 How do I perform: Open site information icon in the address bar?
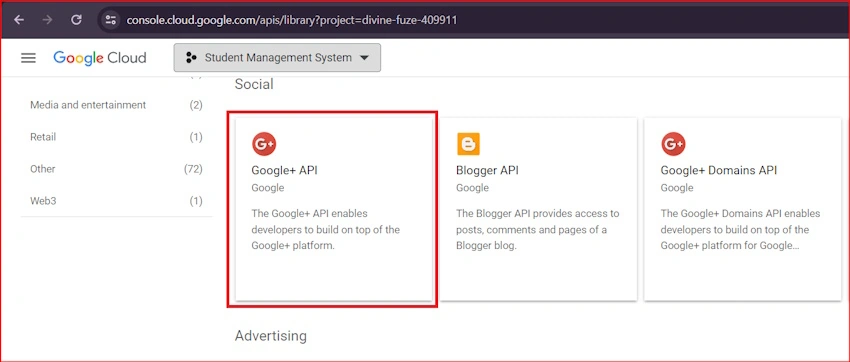(111, 20)
